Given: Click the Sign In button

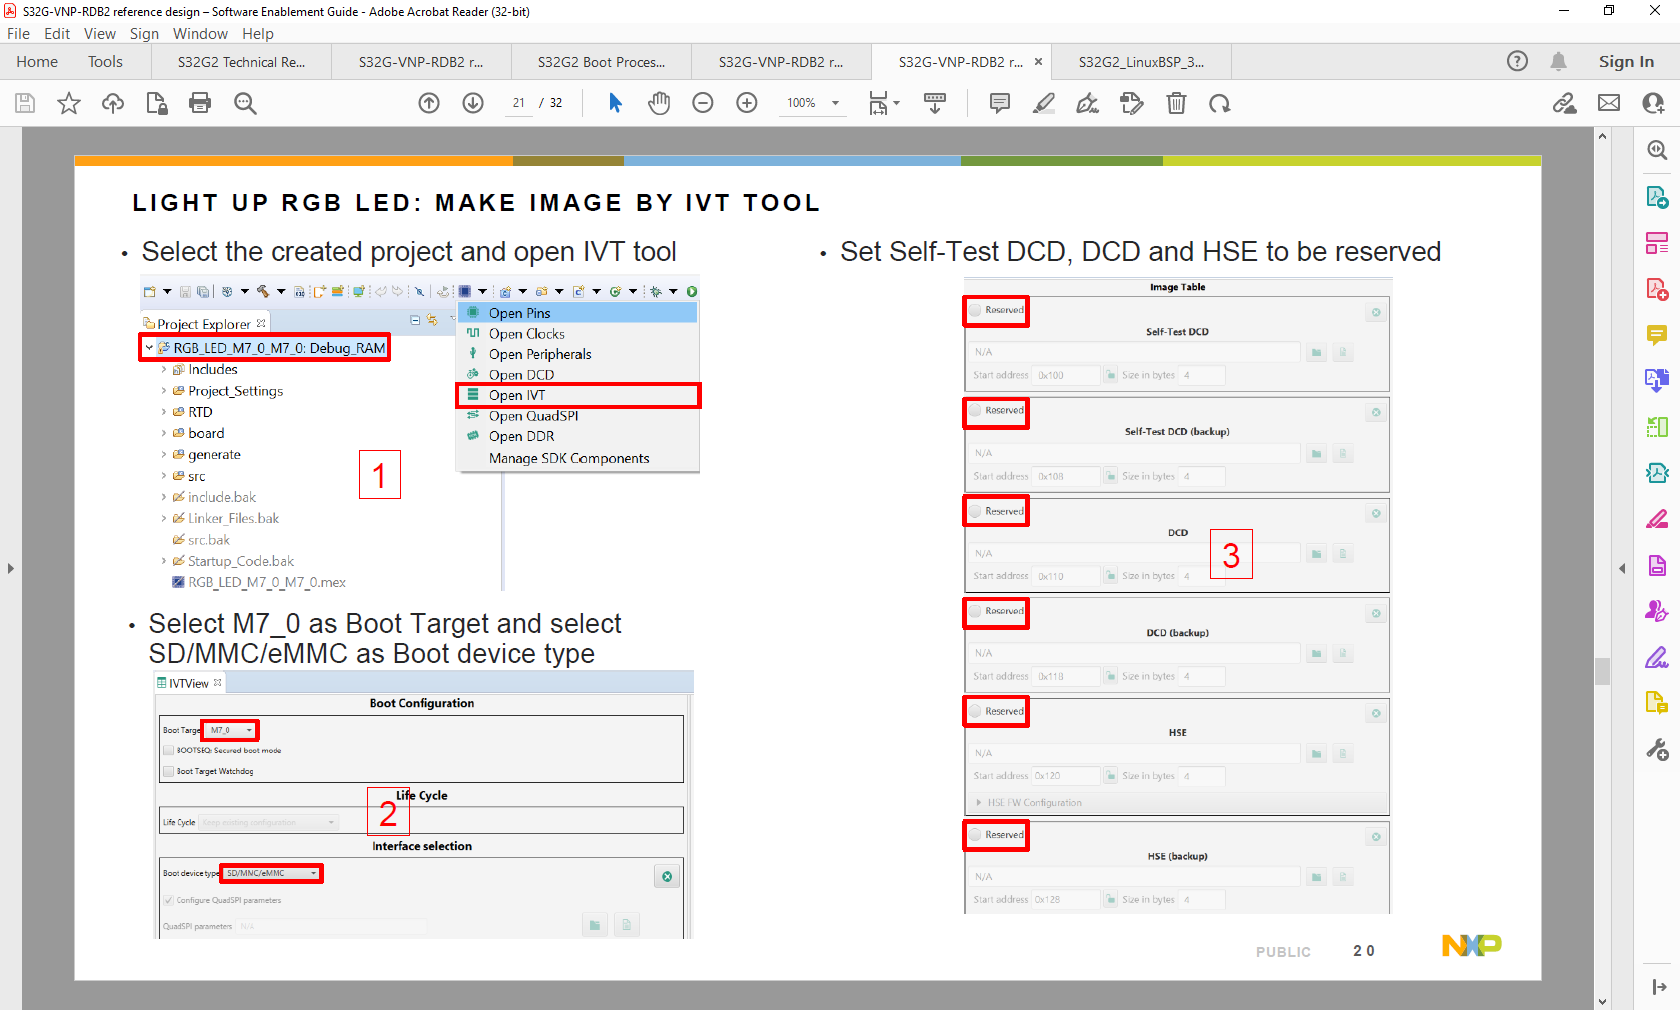Looking at the screenshot, I should tap(1625, 61).
